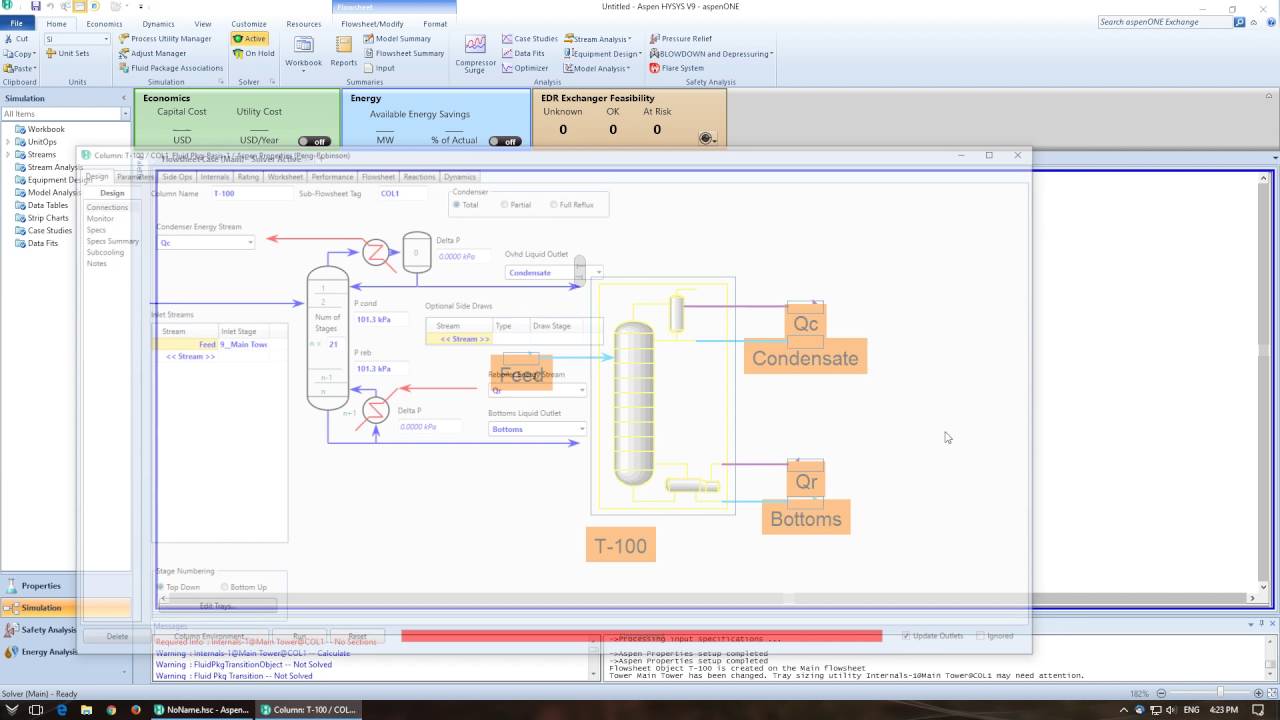Switch to the Economics ribbon tab
Viewport: 1280px width, 720px height.
[x=104, y=24]
